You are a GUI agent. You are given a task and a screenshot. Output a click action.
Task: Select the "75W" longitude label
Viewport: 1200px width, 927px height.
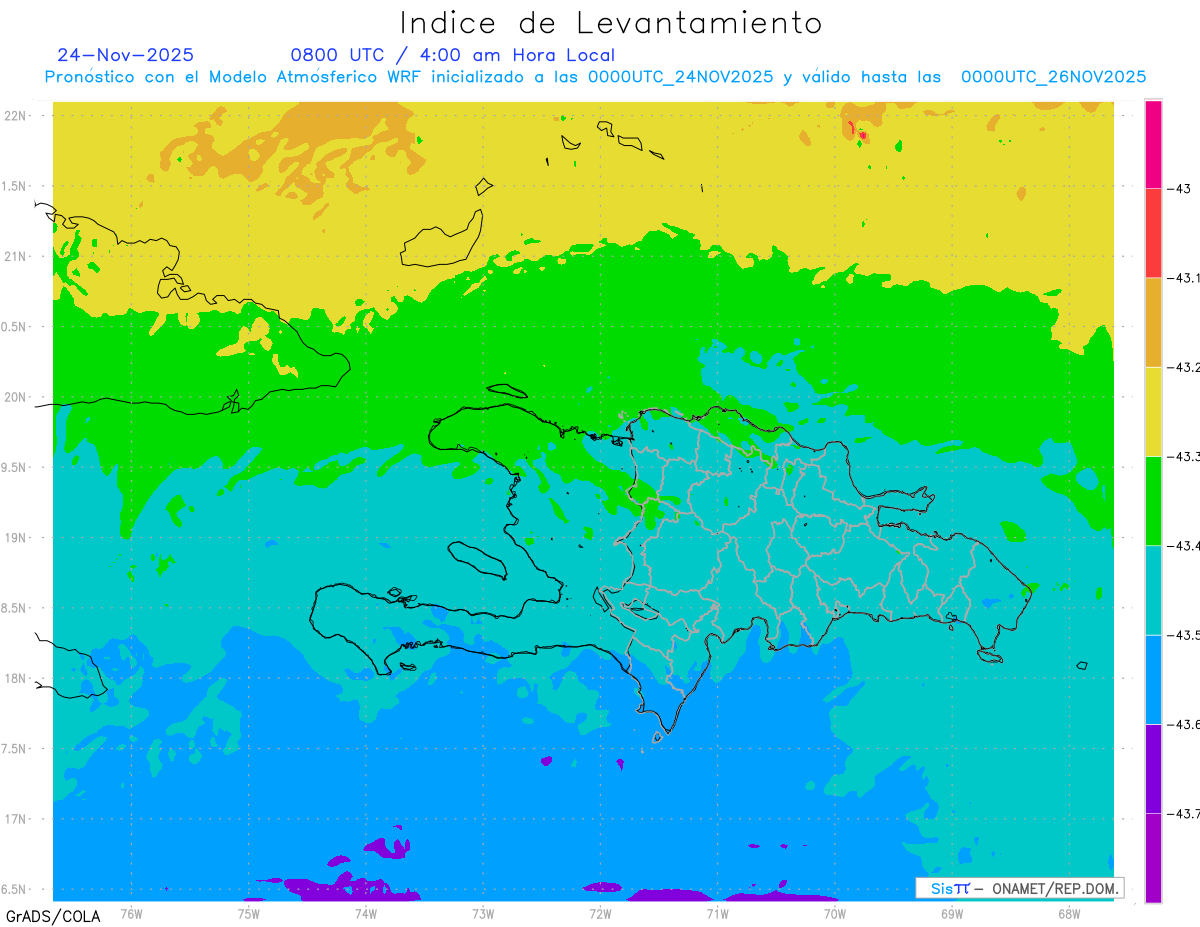pyautogui.click(x=248, y=912)
